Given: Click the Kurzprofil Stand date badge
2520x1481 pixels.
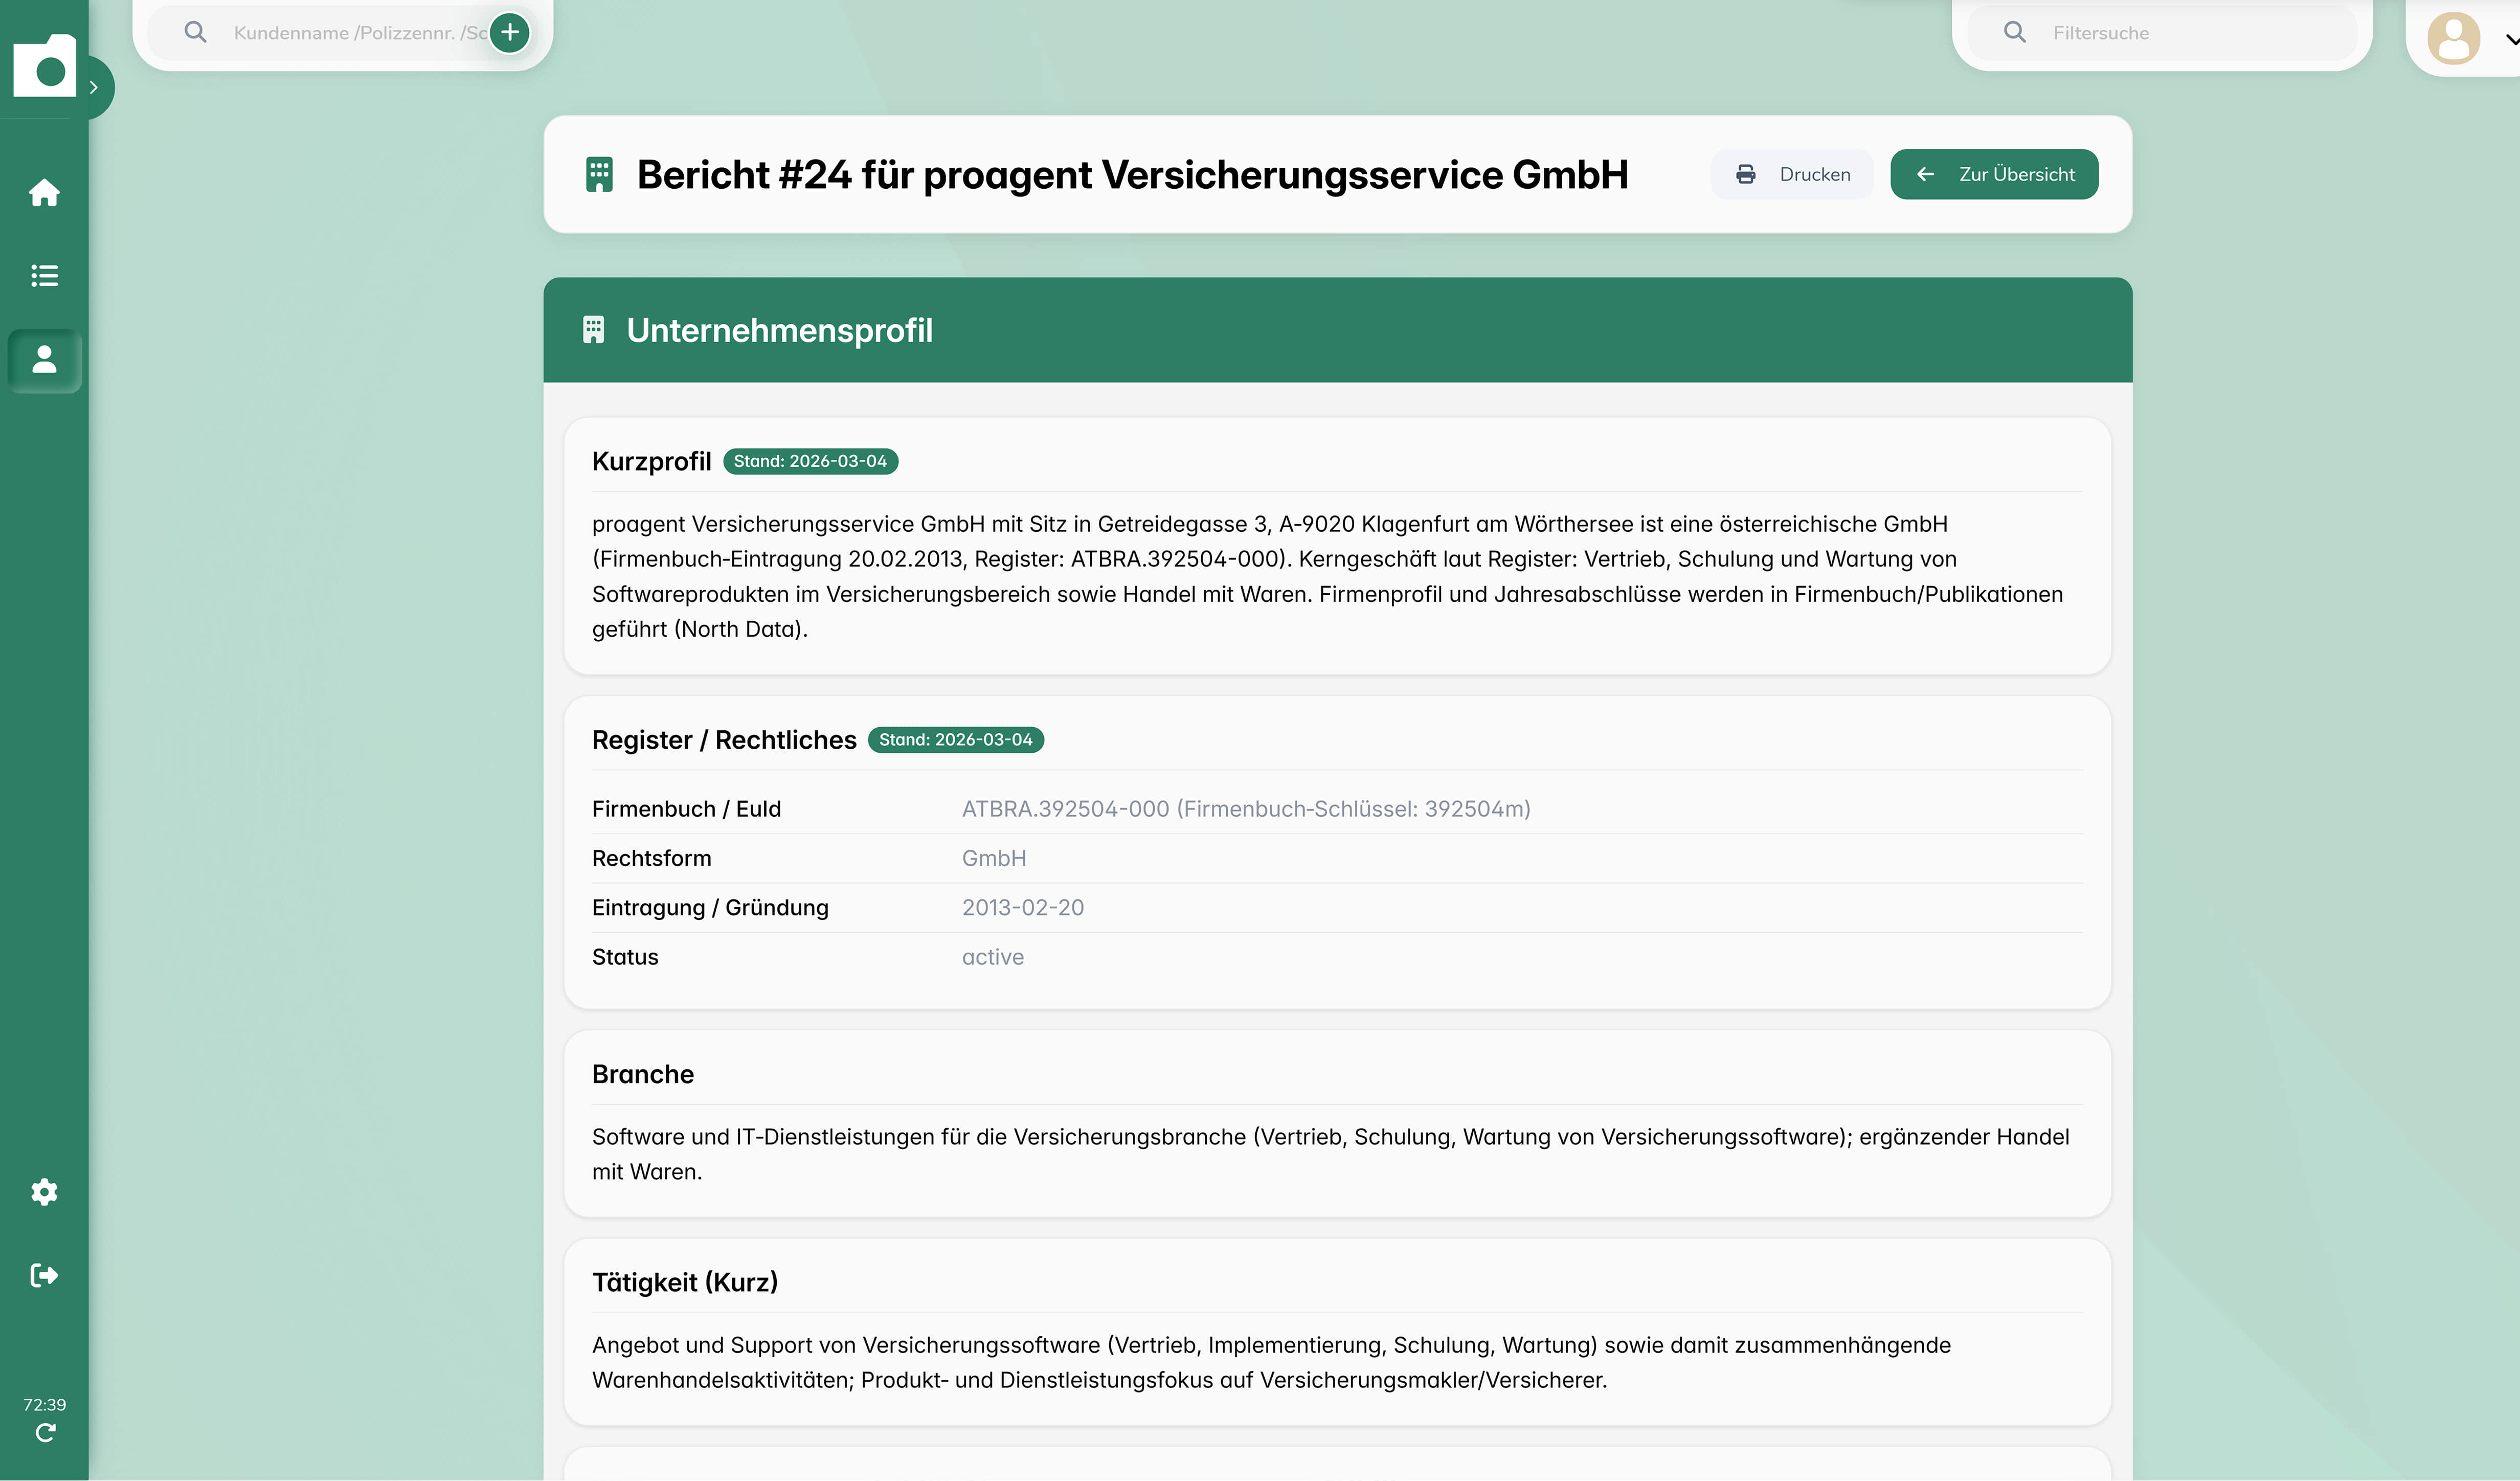Looking at the screenshot, I should [x=810, y=461].
